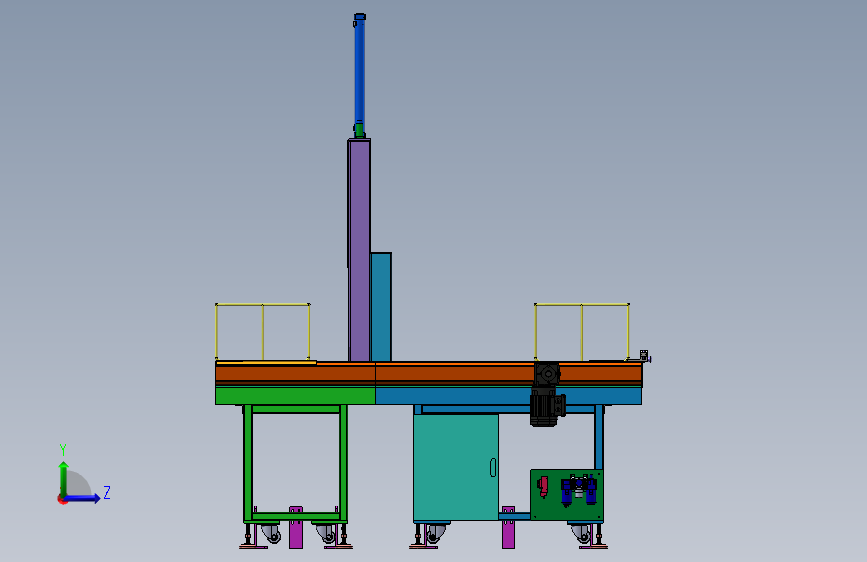Pick the right yellow guard rail frame
Screen dimensions: 867x562
582,331
